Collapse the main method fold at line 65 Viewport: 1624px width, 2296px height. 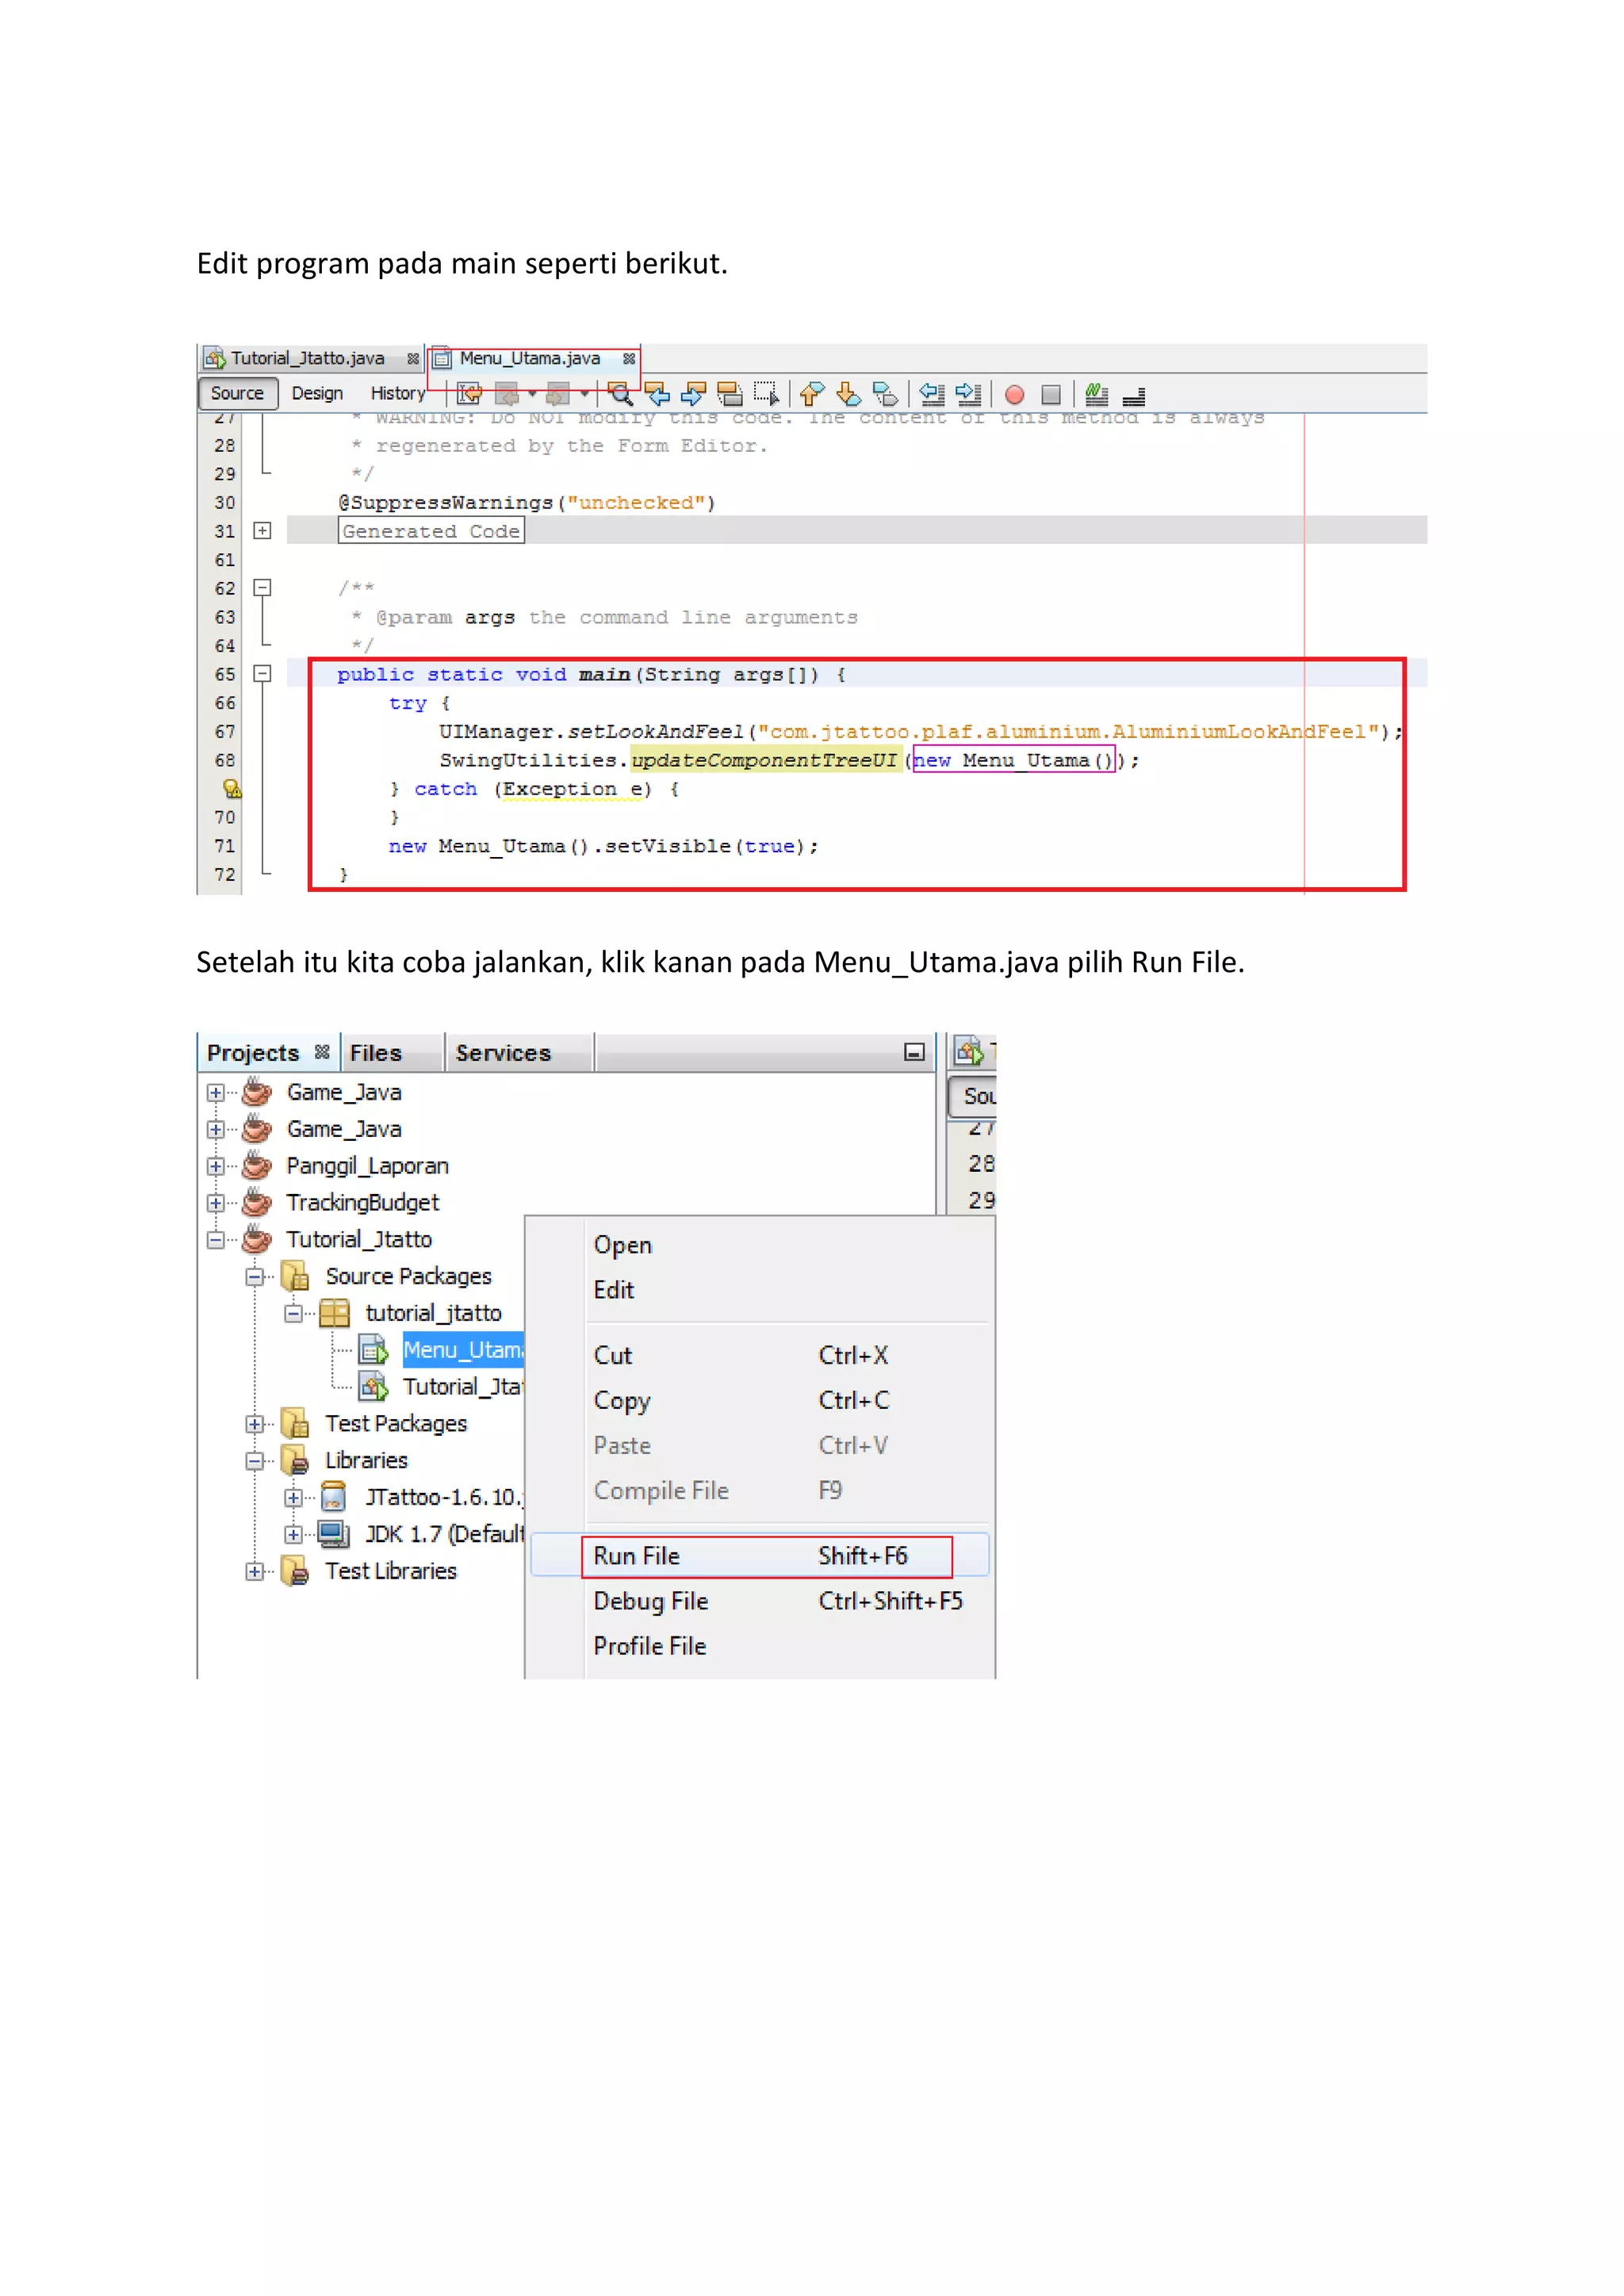(262, 674)
